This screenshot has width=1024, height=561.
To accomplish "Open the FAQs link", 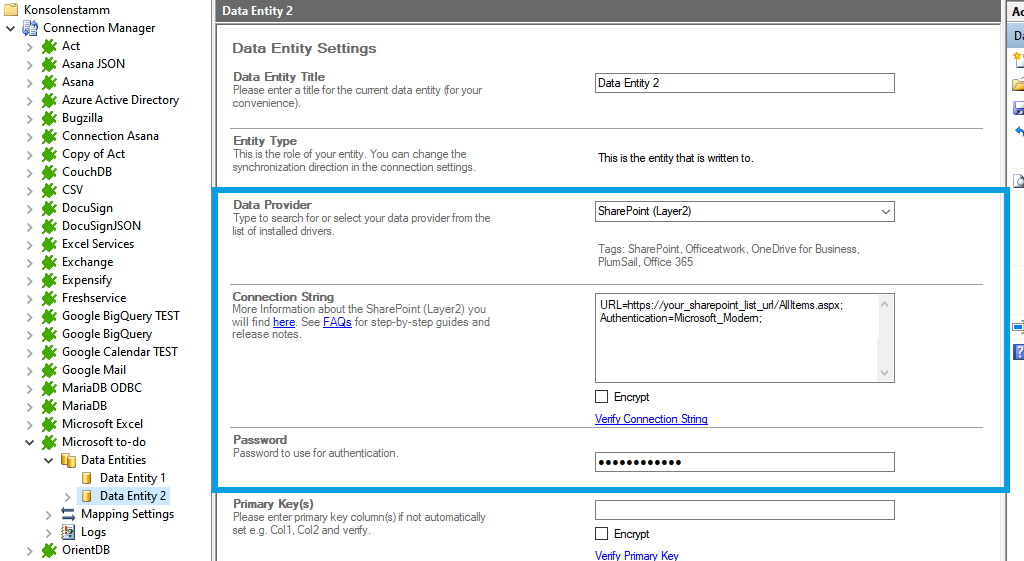I will 337,322.
